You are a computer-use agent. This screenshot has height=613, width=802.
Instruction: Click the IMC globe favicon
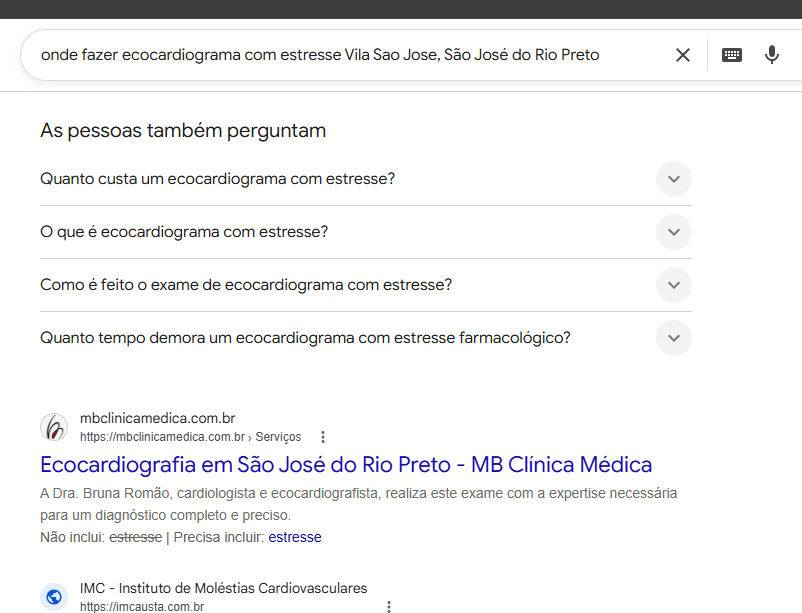(54, 597)
